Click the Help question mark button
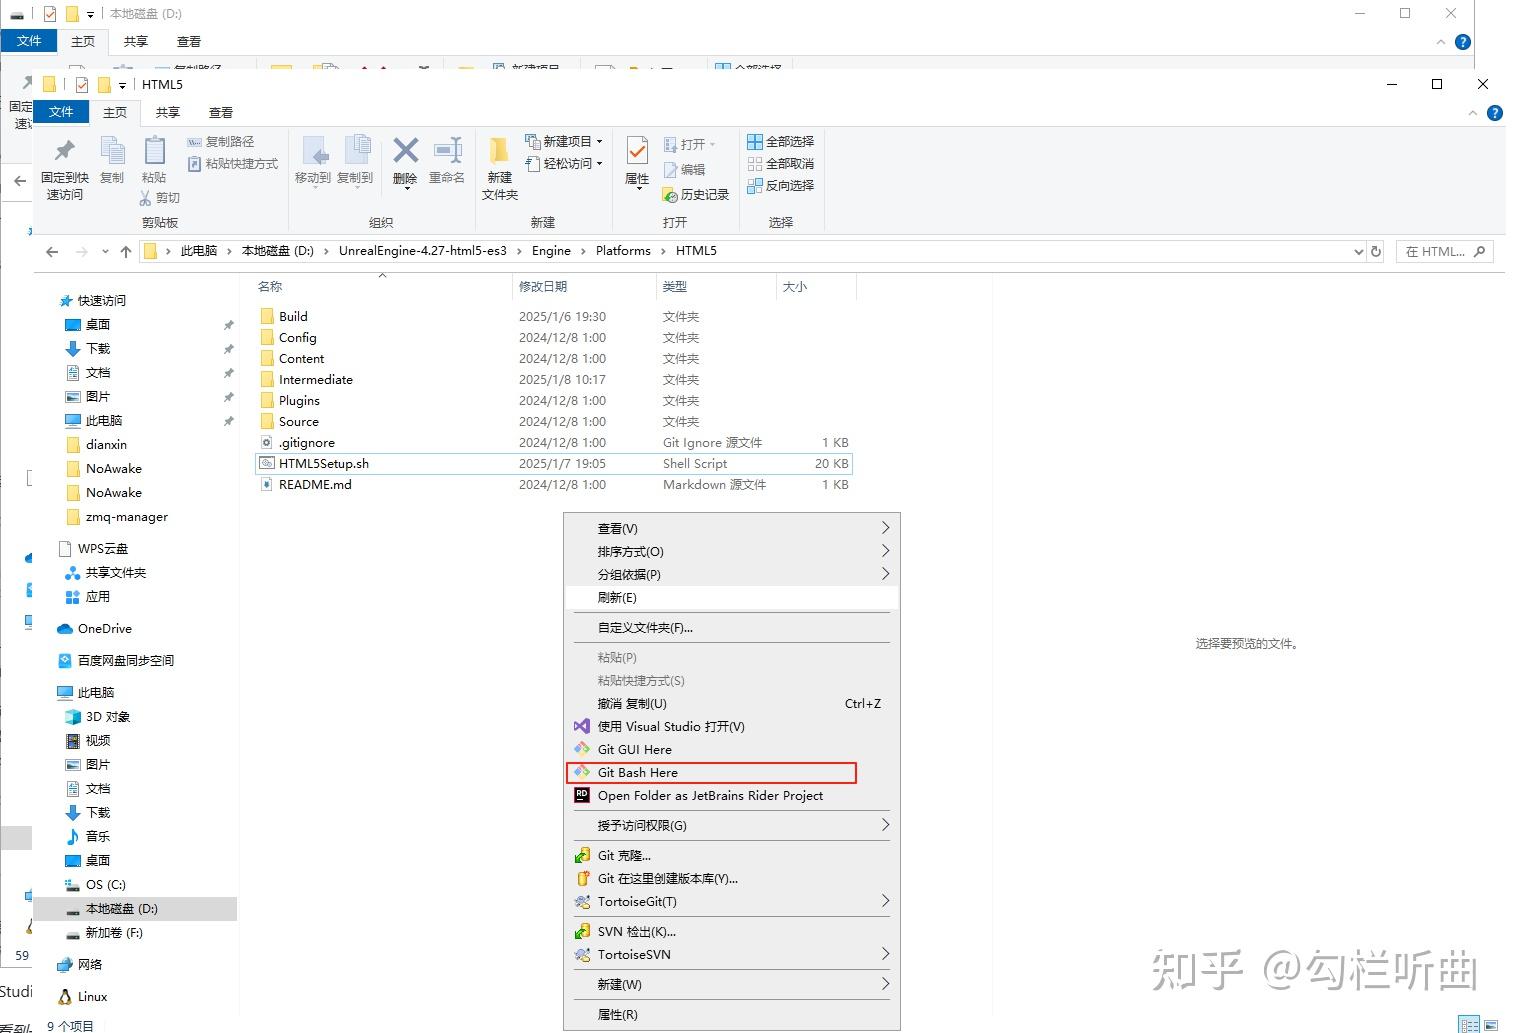This screenshot has height=1033, width=1517. (x=1495, y=112)
